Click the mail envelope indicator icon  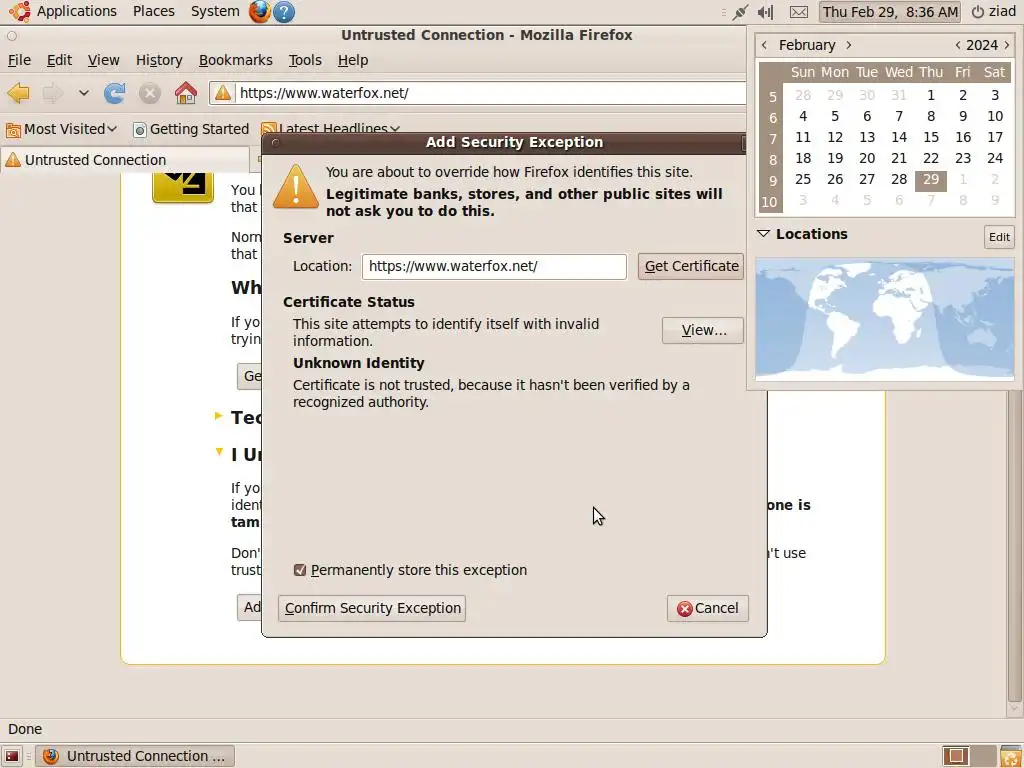(799, 12)
